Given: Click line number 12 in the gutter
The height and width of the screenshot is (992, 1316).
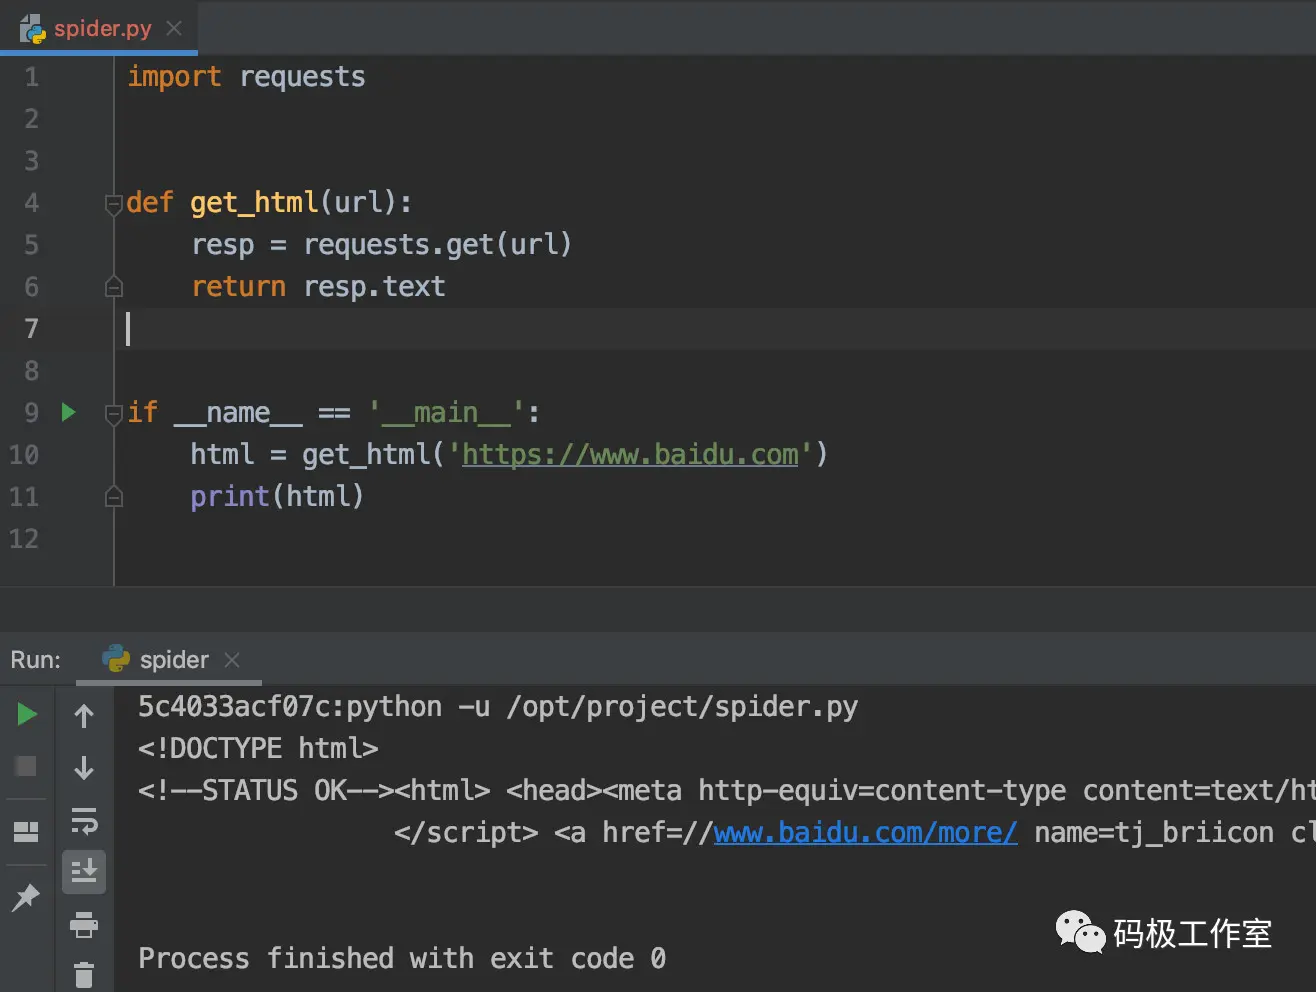Looking at the screenshot, I should tap(24, 539).
